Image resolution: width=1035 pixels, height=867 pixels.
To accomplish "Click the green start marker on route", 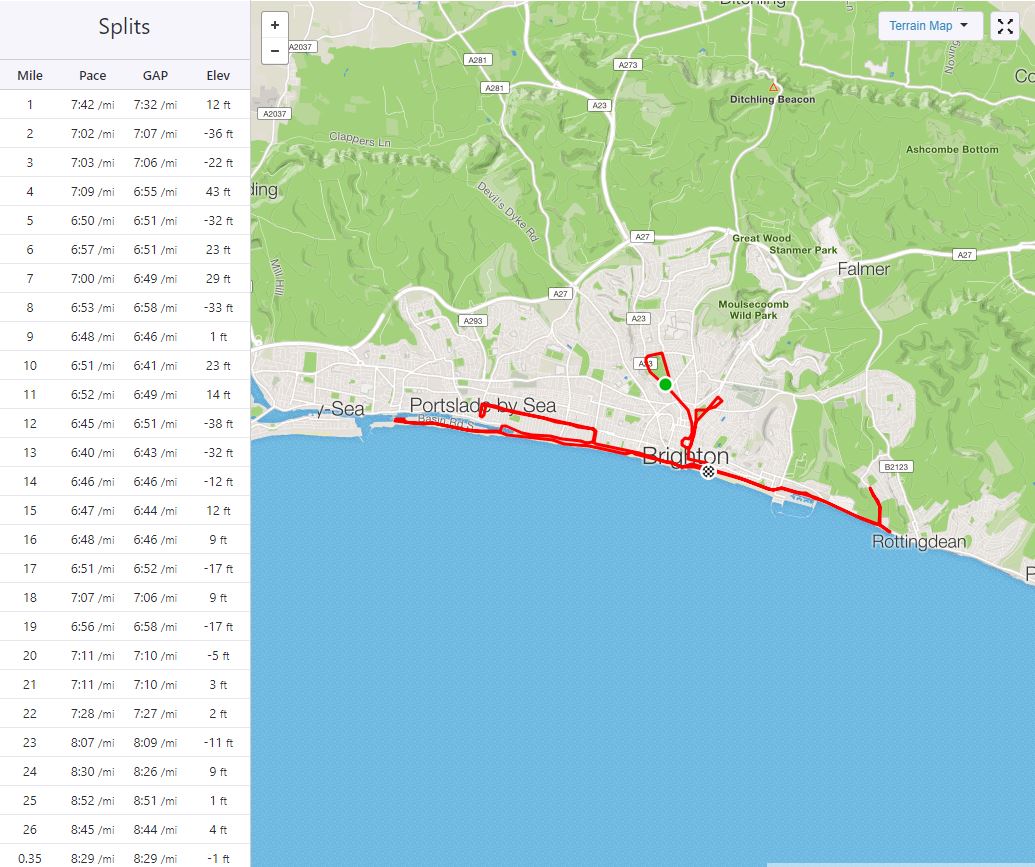I will click(x=665, y=384).
